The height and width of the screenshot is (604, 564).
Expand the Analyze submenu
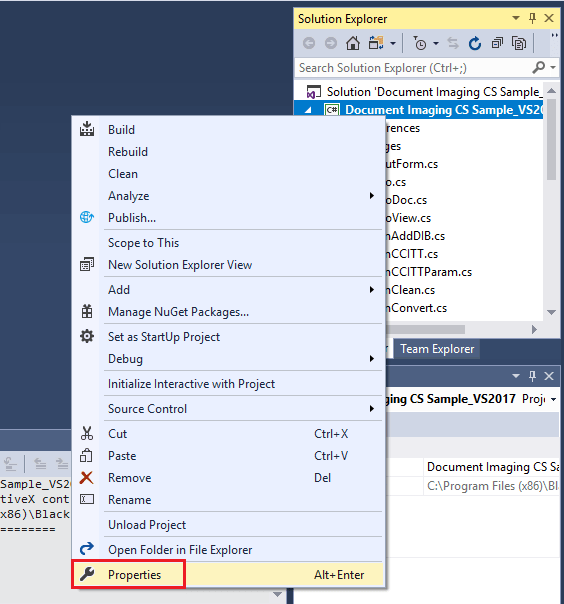coord(372,196)
